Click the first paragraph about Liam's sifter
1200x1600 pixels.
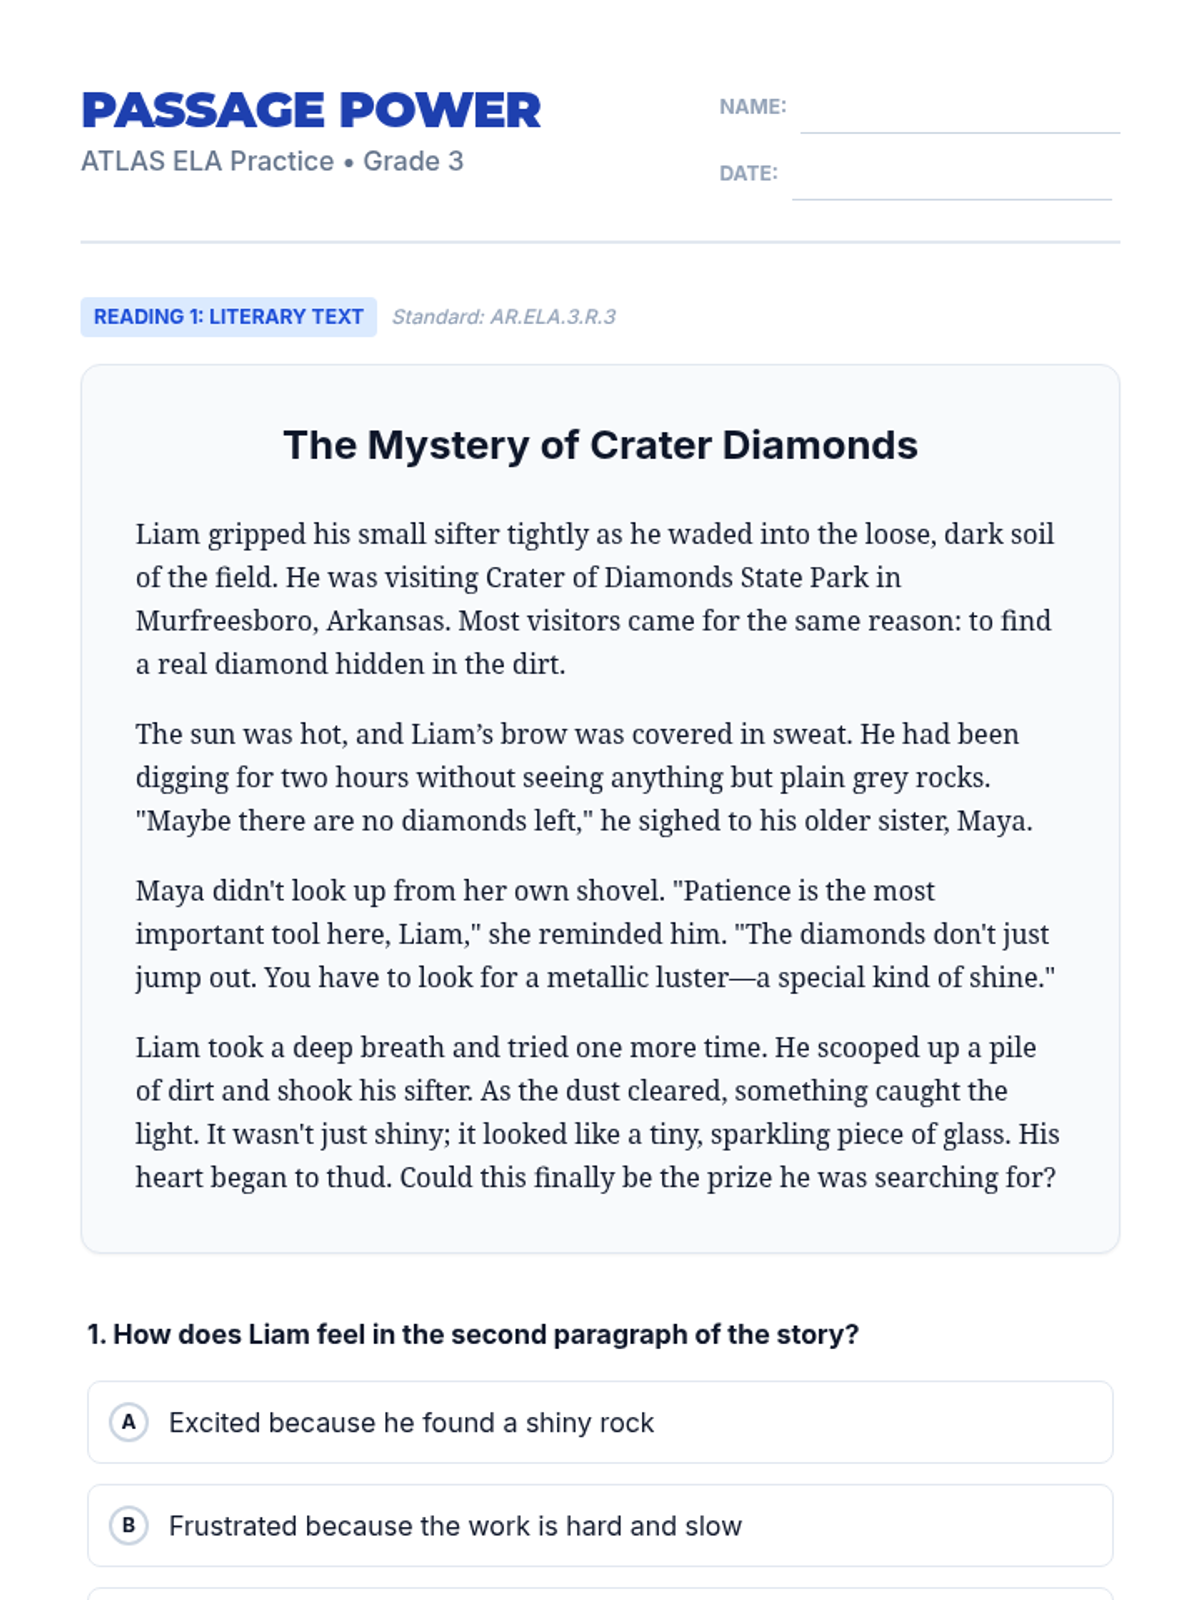[595, 599]
